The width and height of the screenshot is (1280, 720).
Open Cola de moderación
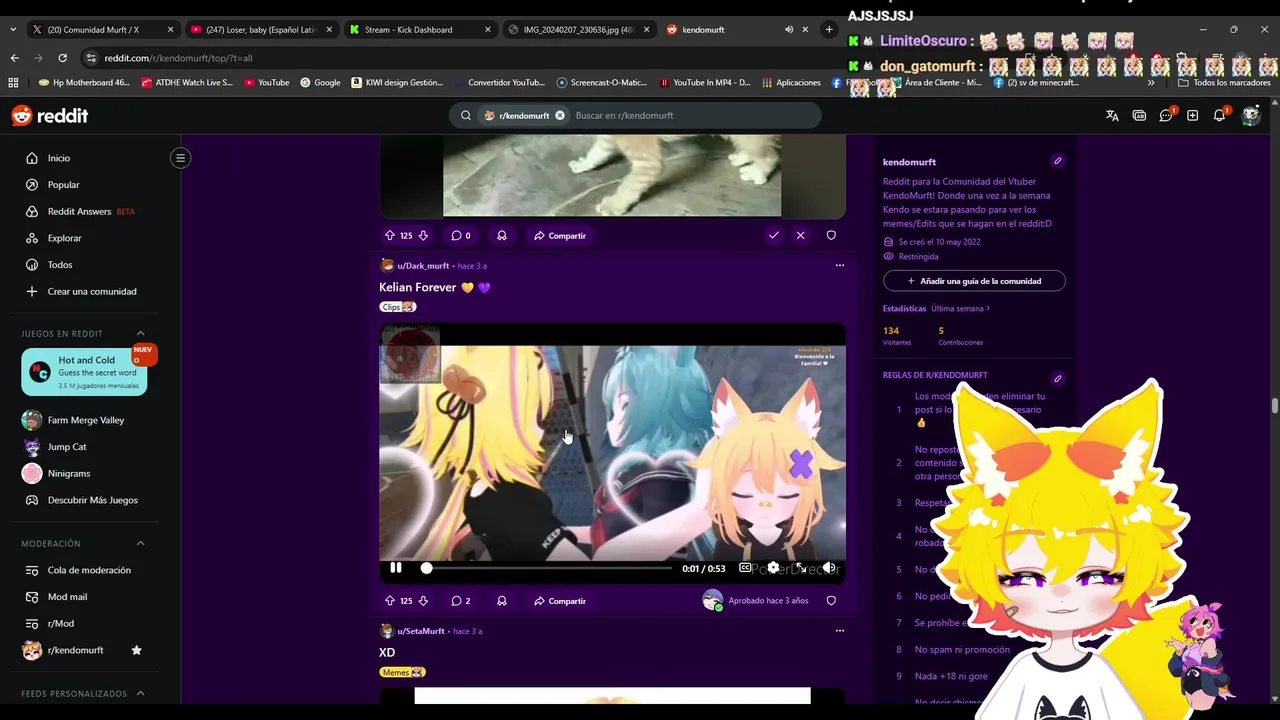88,570
